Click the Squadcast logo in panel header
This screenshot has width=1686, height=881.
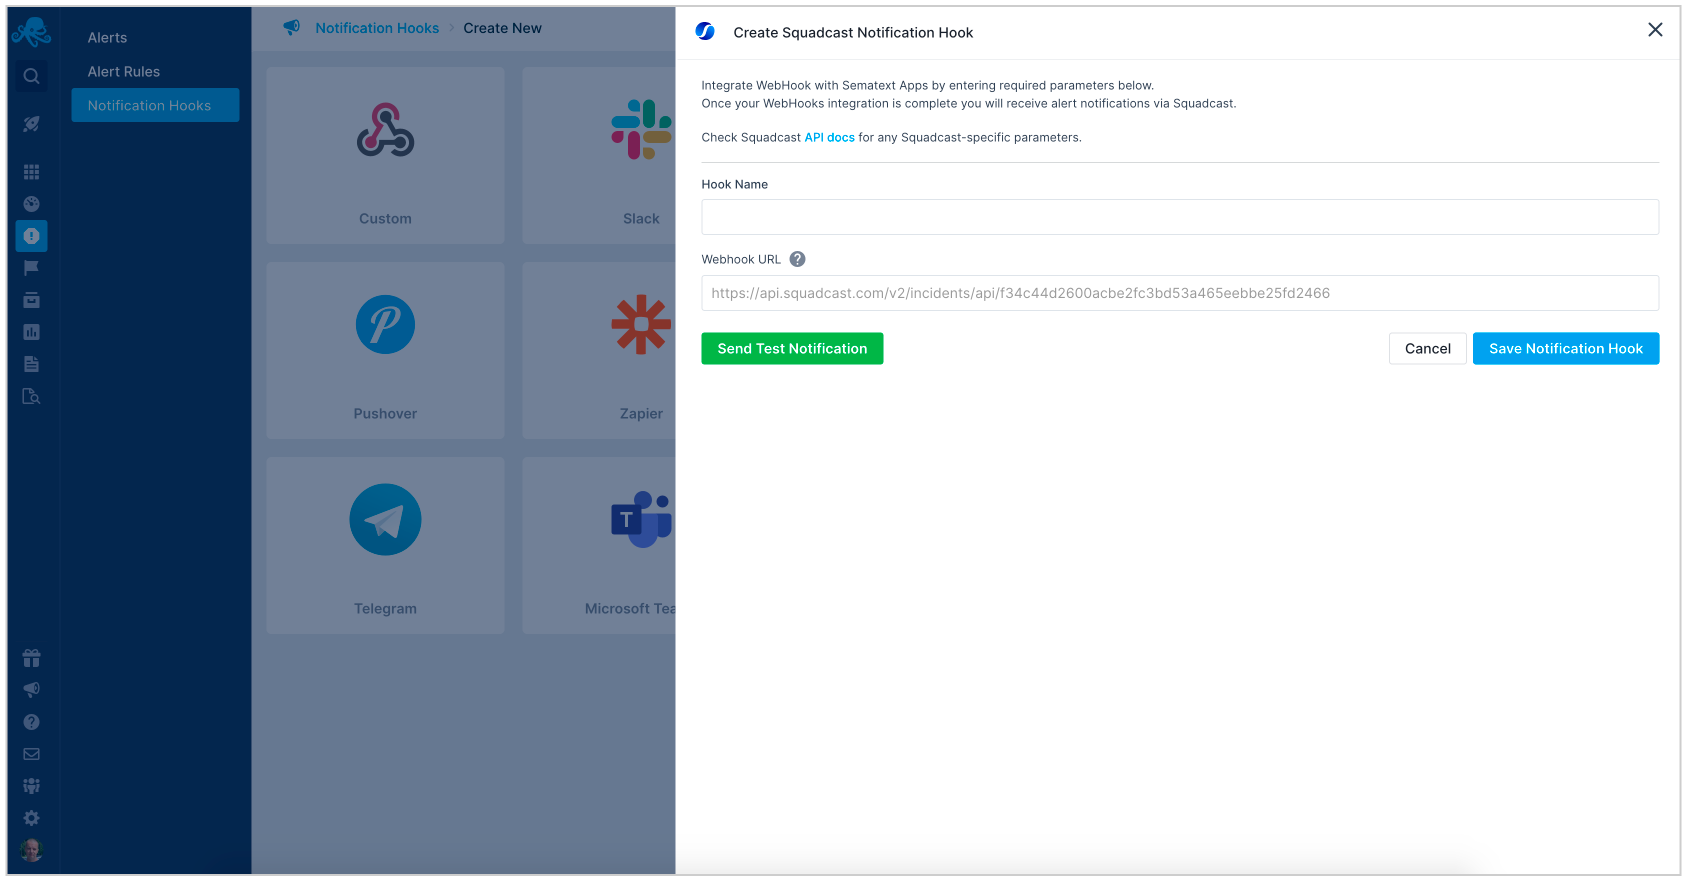click(x=705, y=31)
